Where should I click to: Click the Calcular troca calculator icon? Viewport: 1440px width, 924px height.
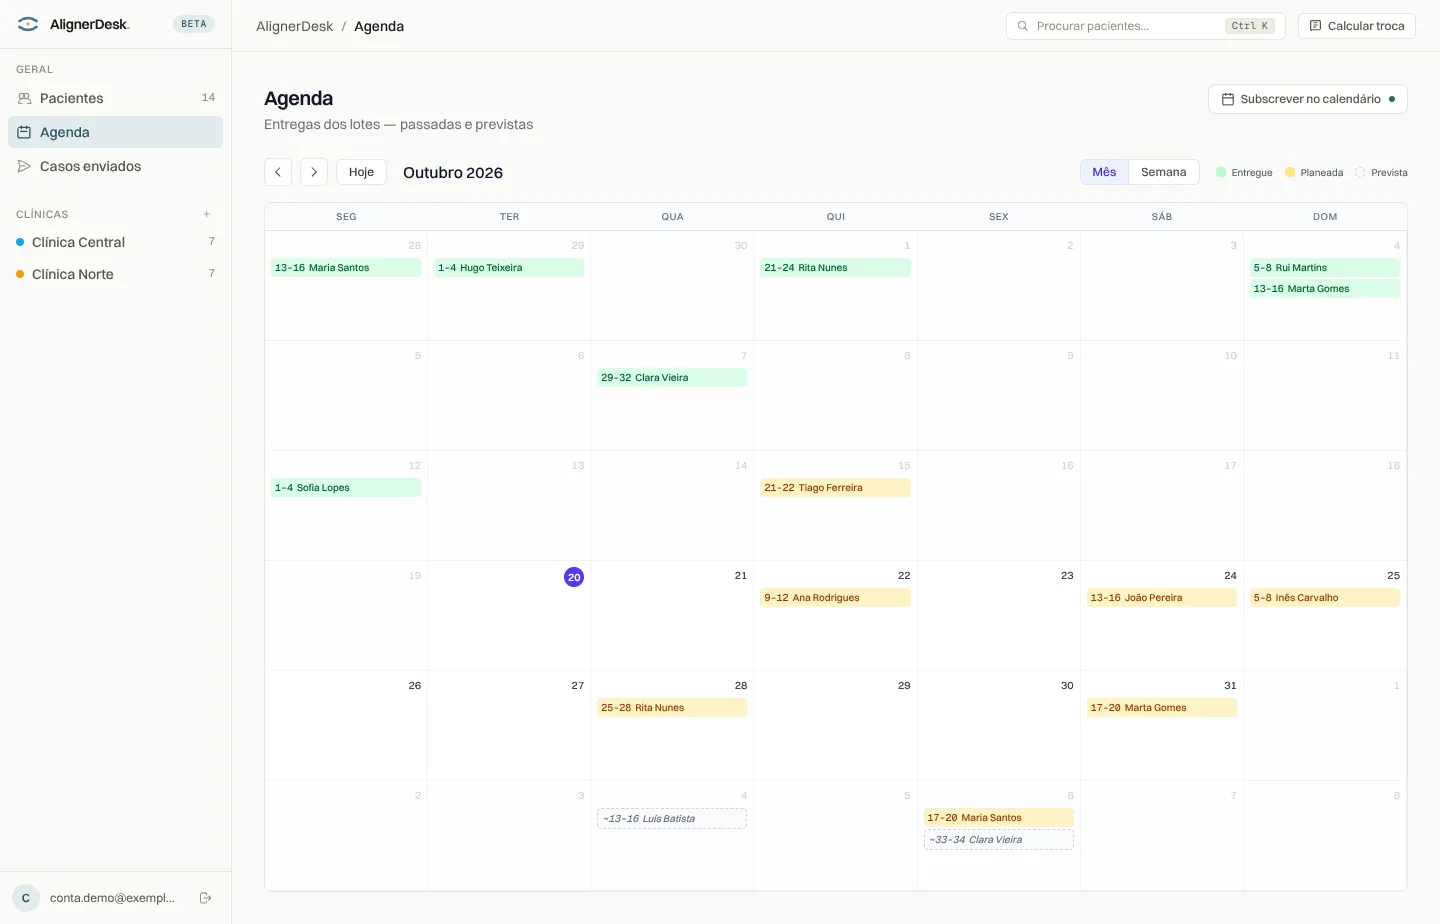click(x=1315, y=26)
